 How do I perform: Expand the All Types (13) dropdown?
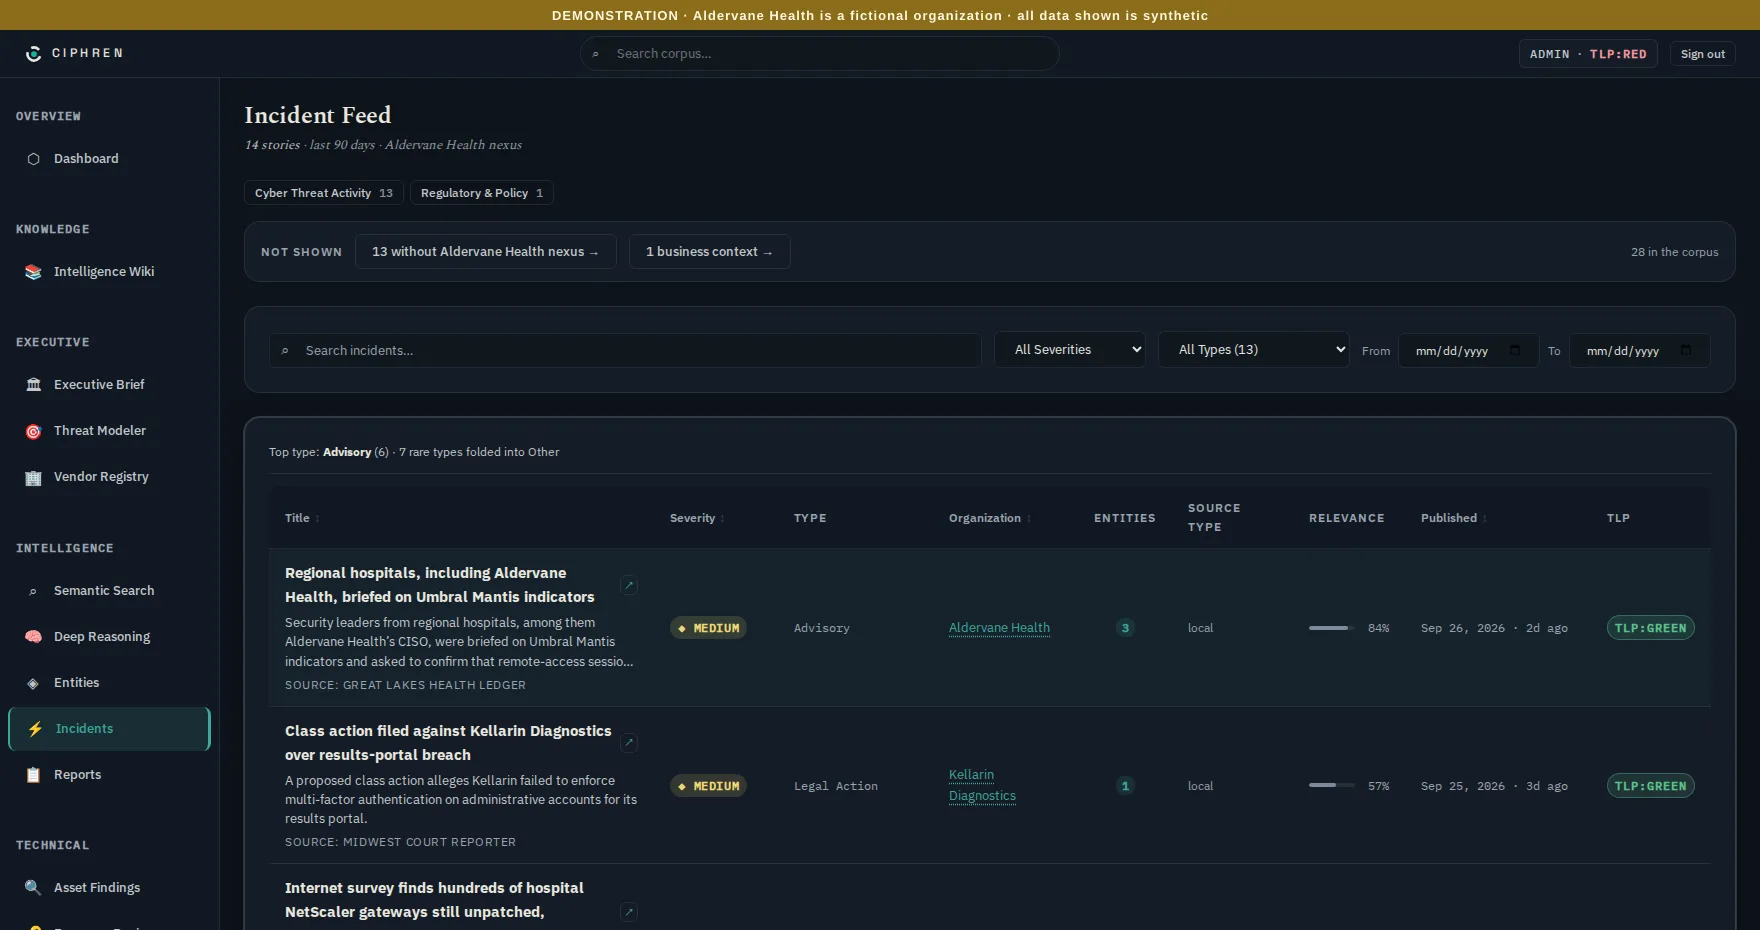[x=1253, y=350]
